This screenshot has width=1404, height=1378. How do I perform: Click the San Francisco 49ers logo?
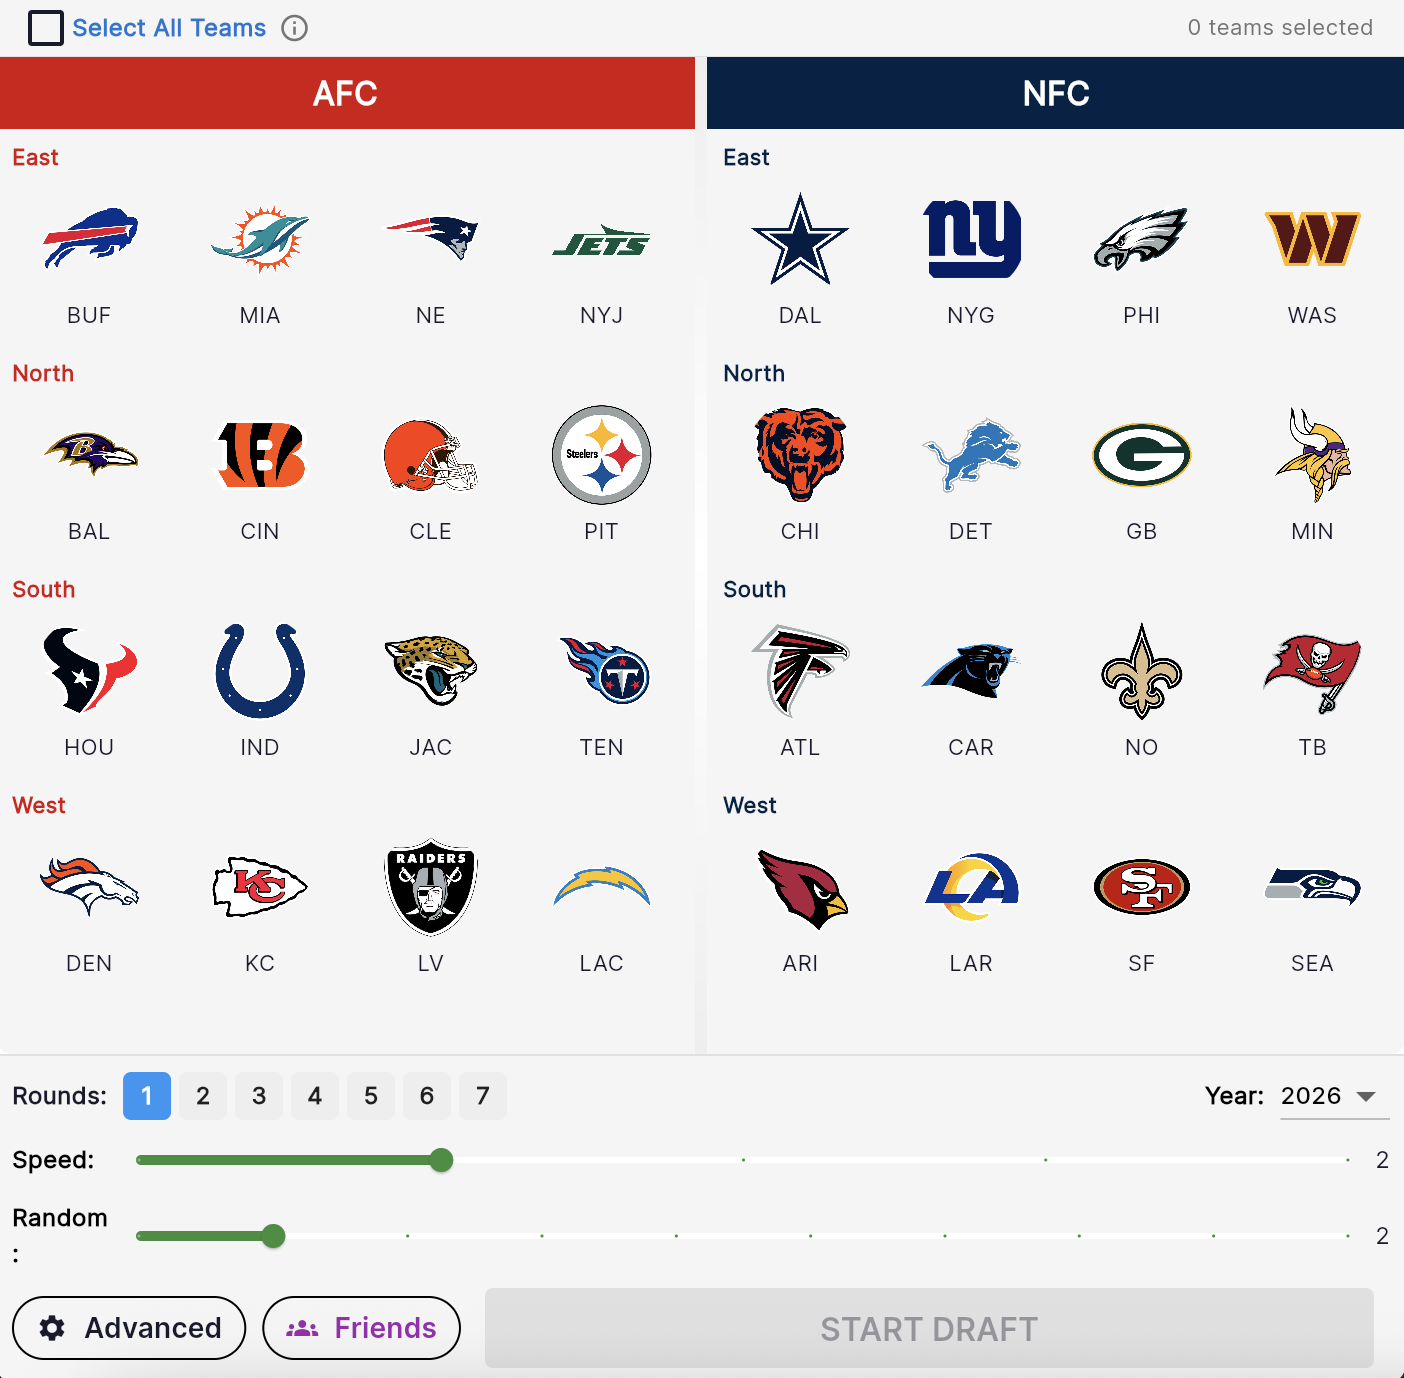pos(1142,887)
